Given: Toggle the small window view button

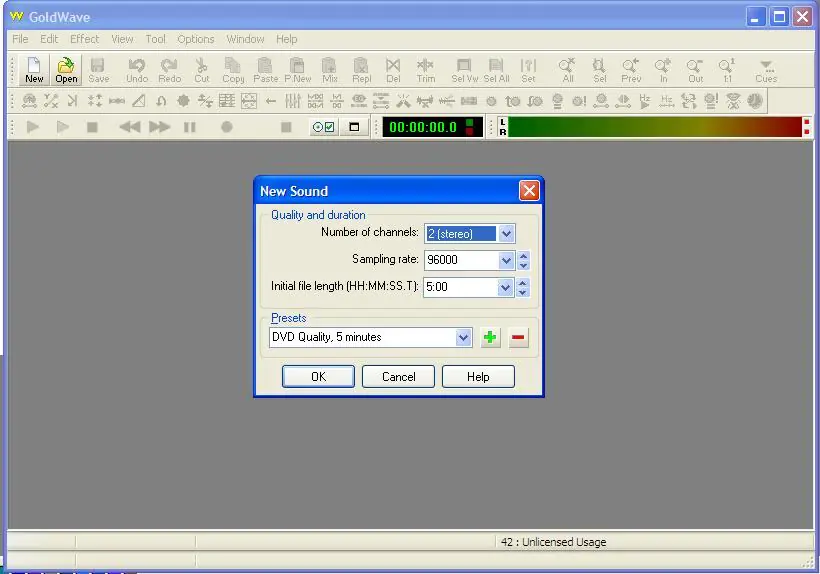Looking at the screenshot, I should (354, 127).
